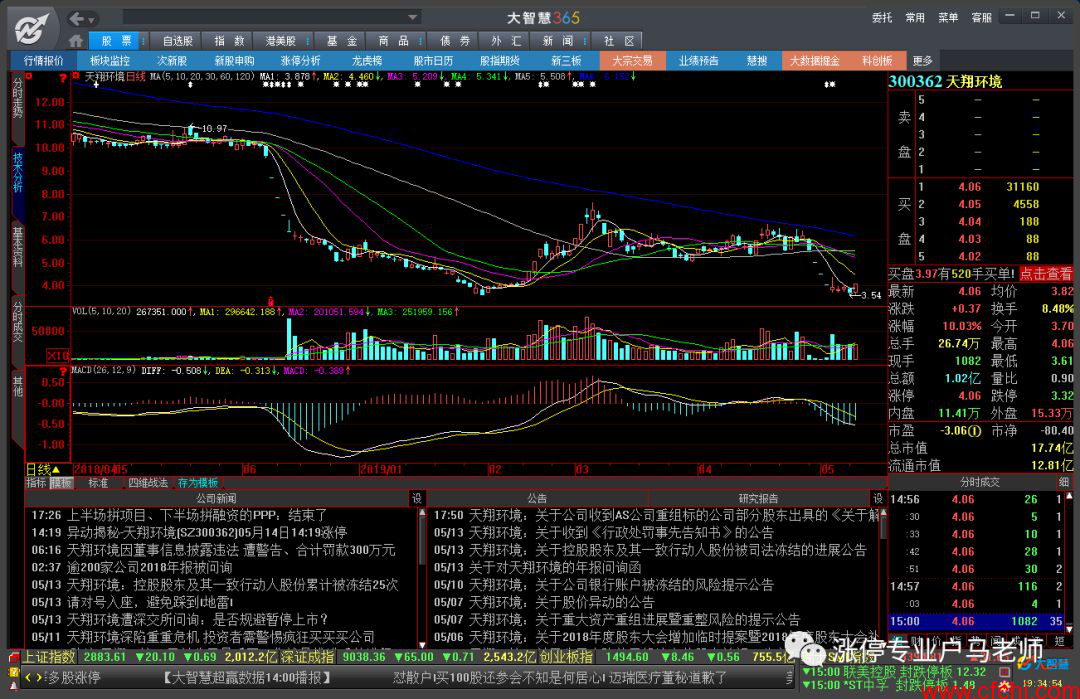Switch to 分时成交 side tab
Image resolution: width=1080 pixels, height=699 pixels.
point(17,321)
